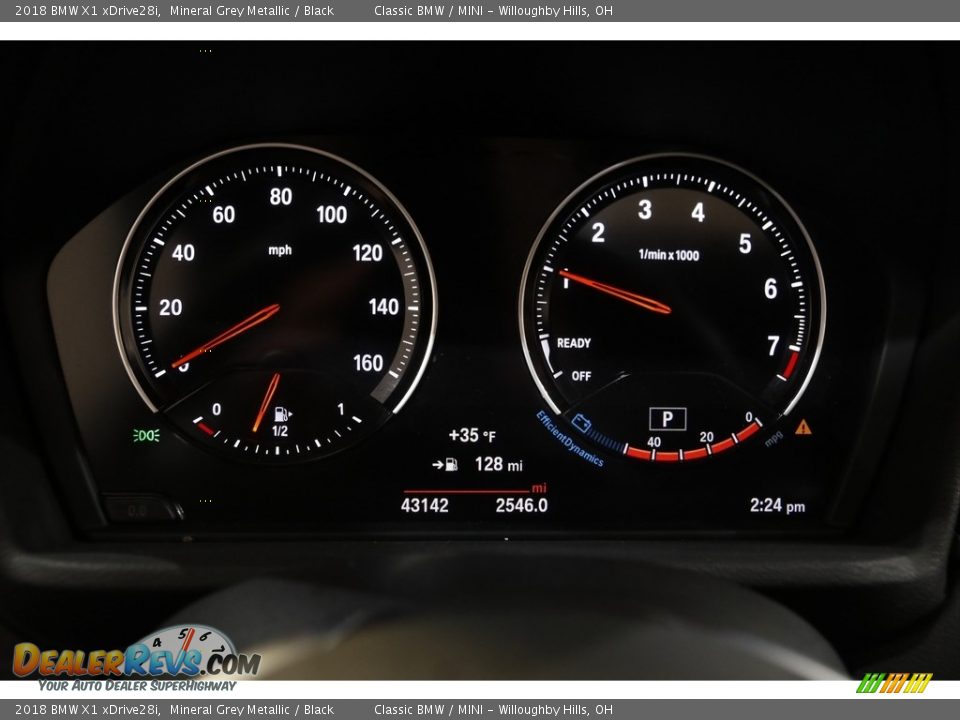The image size is (960, 720).
Task: Click the 3 mark on tachometer
Action: (645, 209)
